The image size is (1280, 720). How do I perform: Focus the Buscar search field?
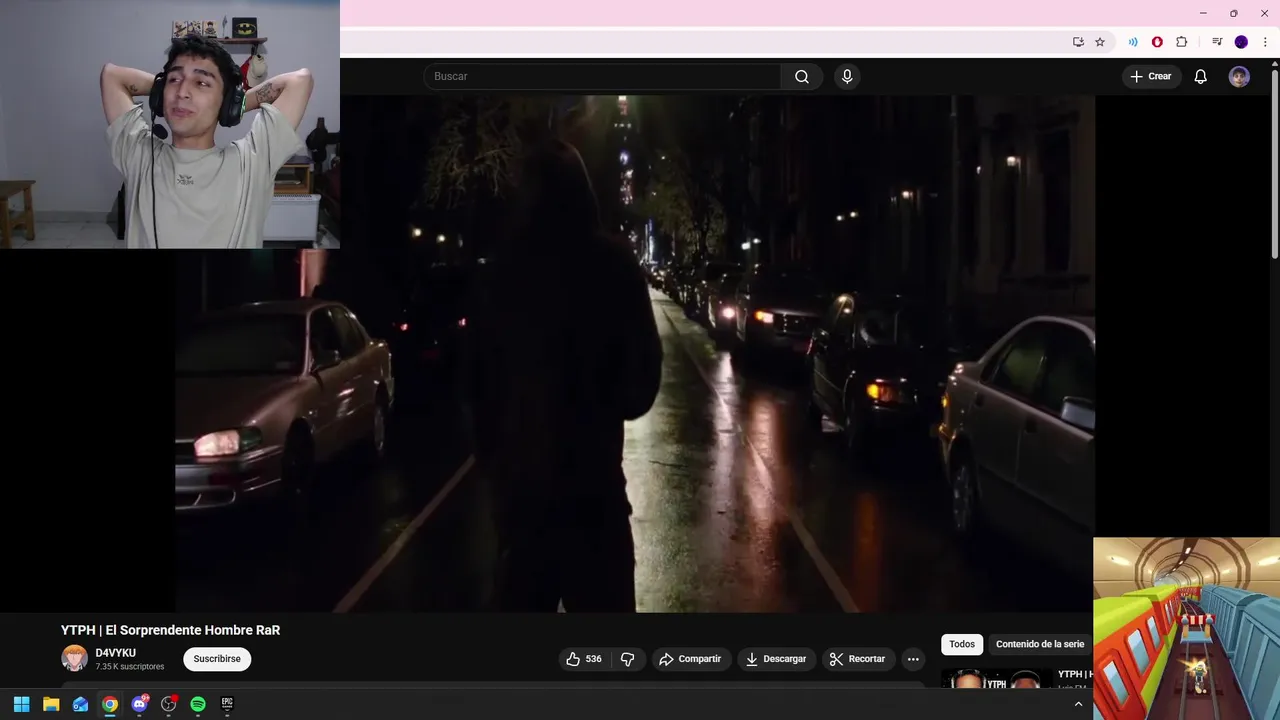tap(603, 76)
